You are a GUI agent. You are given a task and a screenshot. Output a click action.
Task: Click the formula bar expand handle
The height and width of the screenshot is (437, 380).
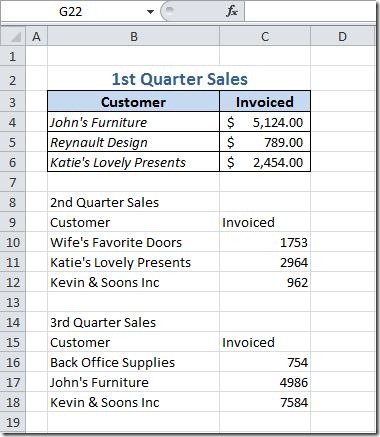[x=170, y=11]
